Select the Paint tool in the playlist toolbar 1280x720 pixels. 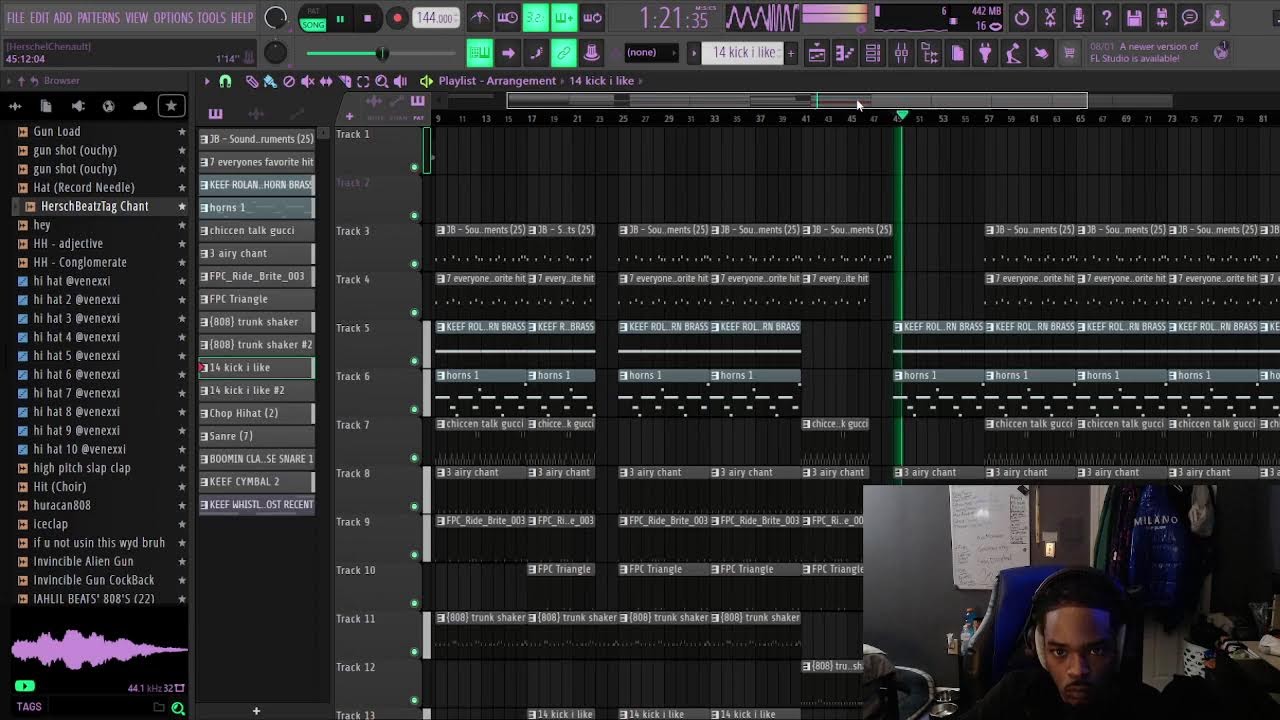pyautogui.click(x=270, y=81)
